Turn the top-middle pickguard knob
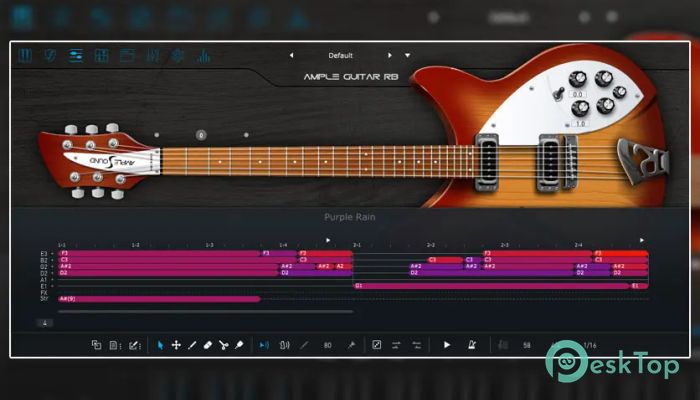Viewport: 700px width, 400px height. (604, 79)
